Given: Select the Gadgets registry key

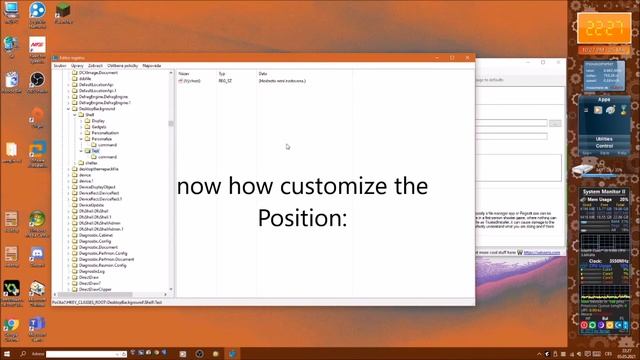Looking at the screenshot, I should (99, 127).
